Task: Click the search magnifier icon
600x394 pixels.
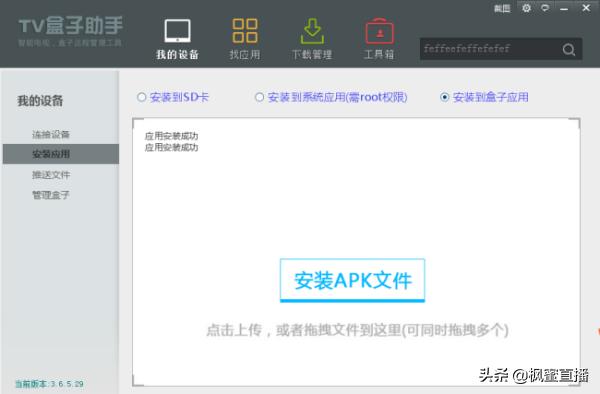Action: pyautogui.click(x=569, y=49)
